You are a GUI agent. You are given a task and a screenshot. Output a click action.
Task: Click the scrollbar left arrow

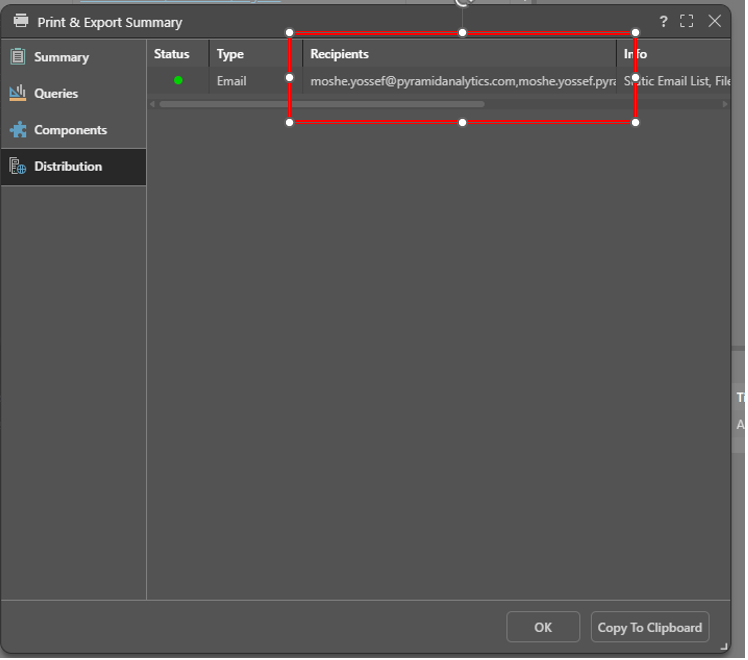152,104
